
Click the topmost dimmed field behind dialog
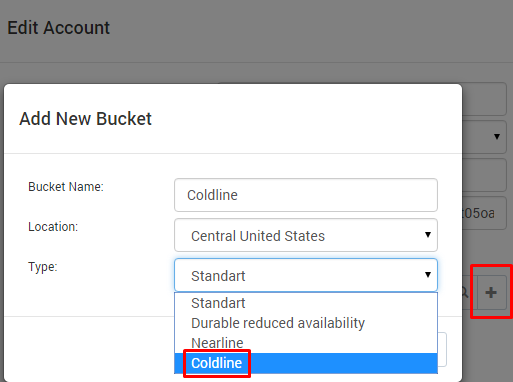click(x=484, y=99)
